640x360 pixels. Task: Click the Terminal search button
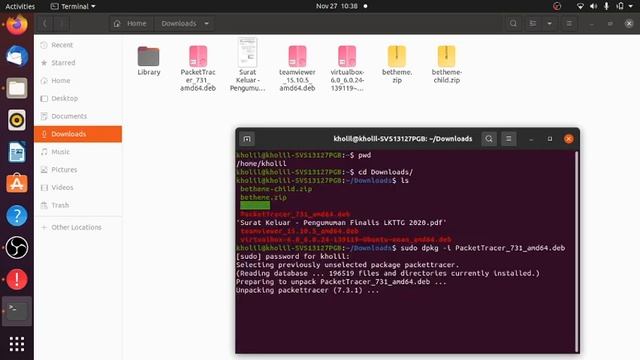tap(489, 139)
